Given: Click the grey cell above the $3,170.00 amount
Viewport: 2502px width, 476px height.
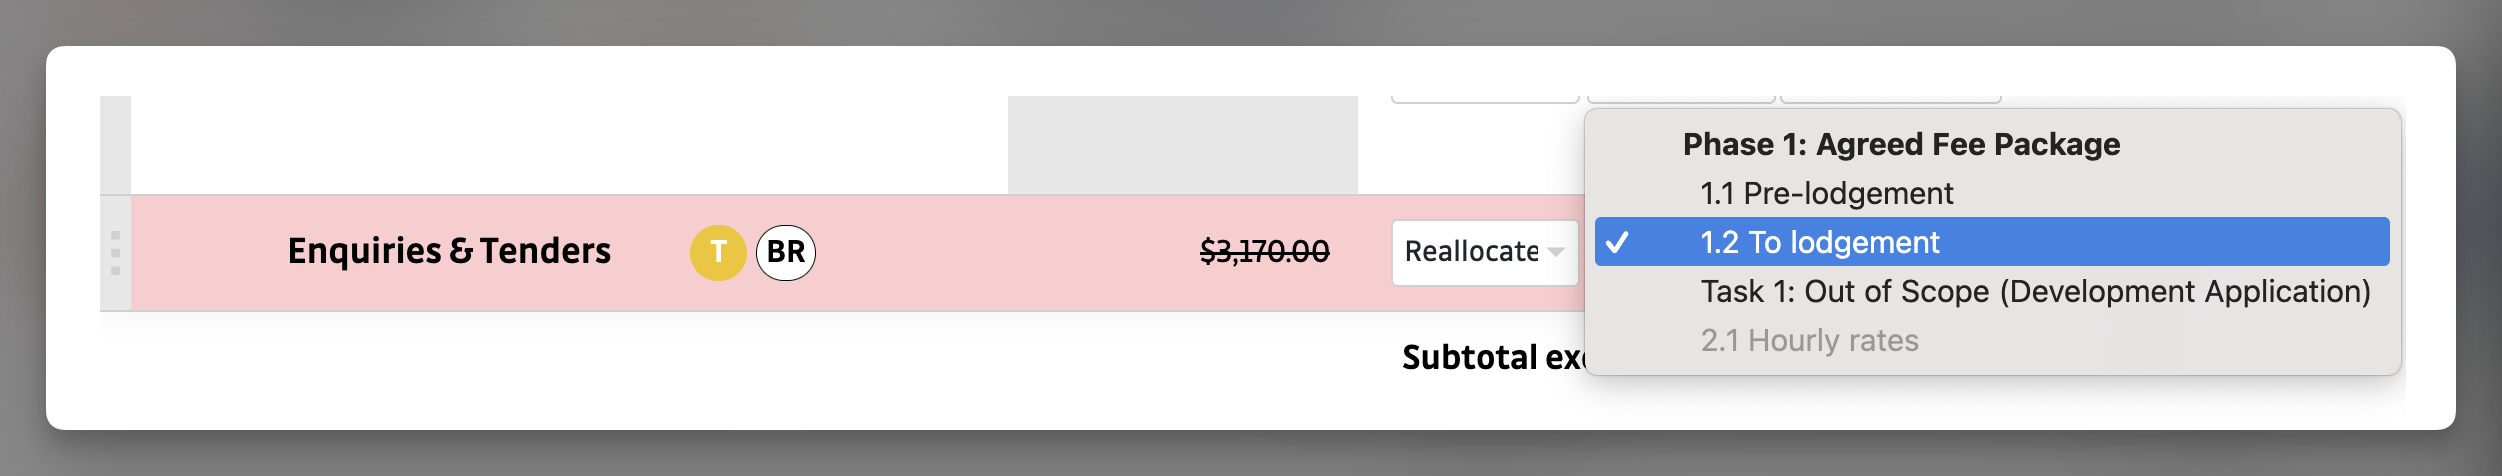Looking at the screenshot, I should (x=1182, y=144).
